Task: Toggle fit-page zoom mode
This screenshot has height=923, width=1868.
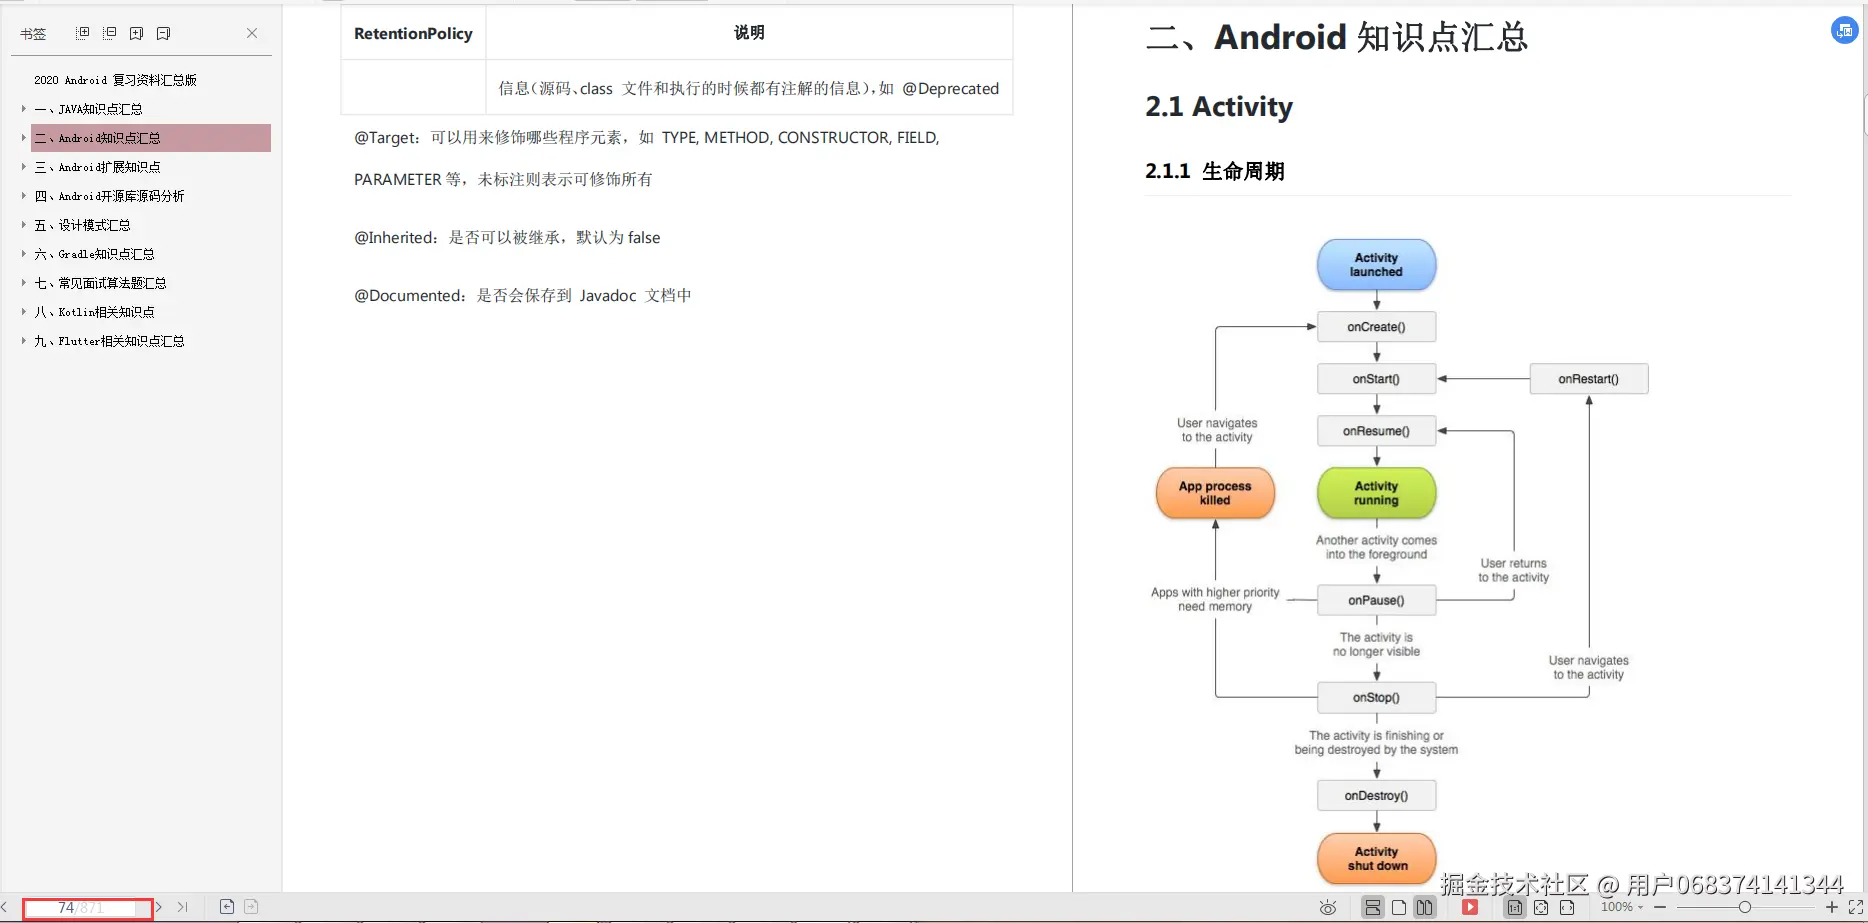Action: (1541, 907)
